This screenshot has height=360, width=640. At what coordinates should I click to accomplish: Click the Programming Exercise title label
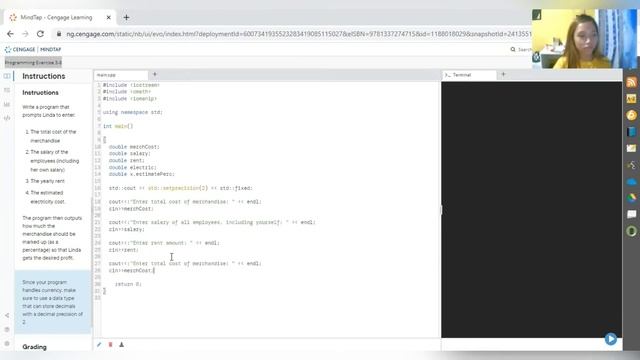coord(33,62)
